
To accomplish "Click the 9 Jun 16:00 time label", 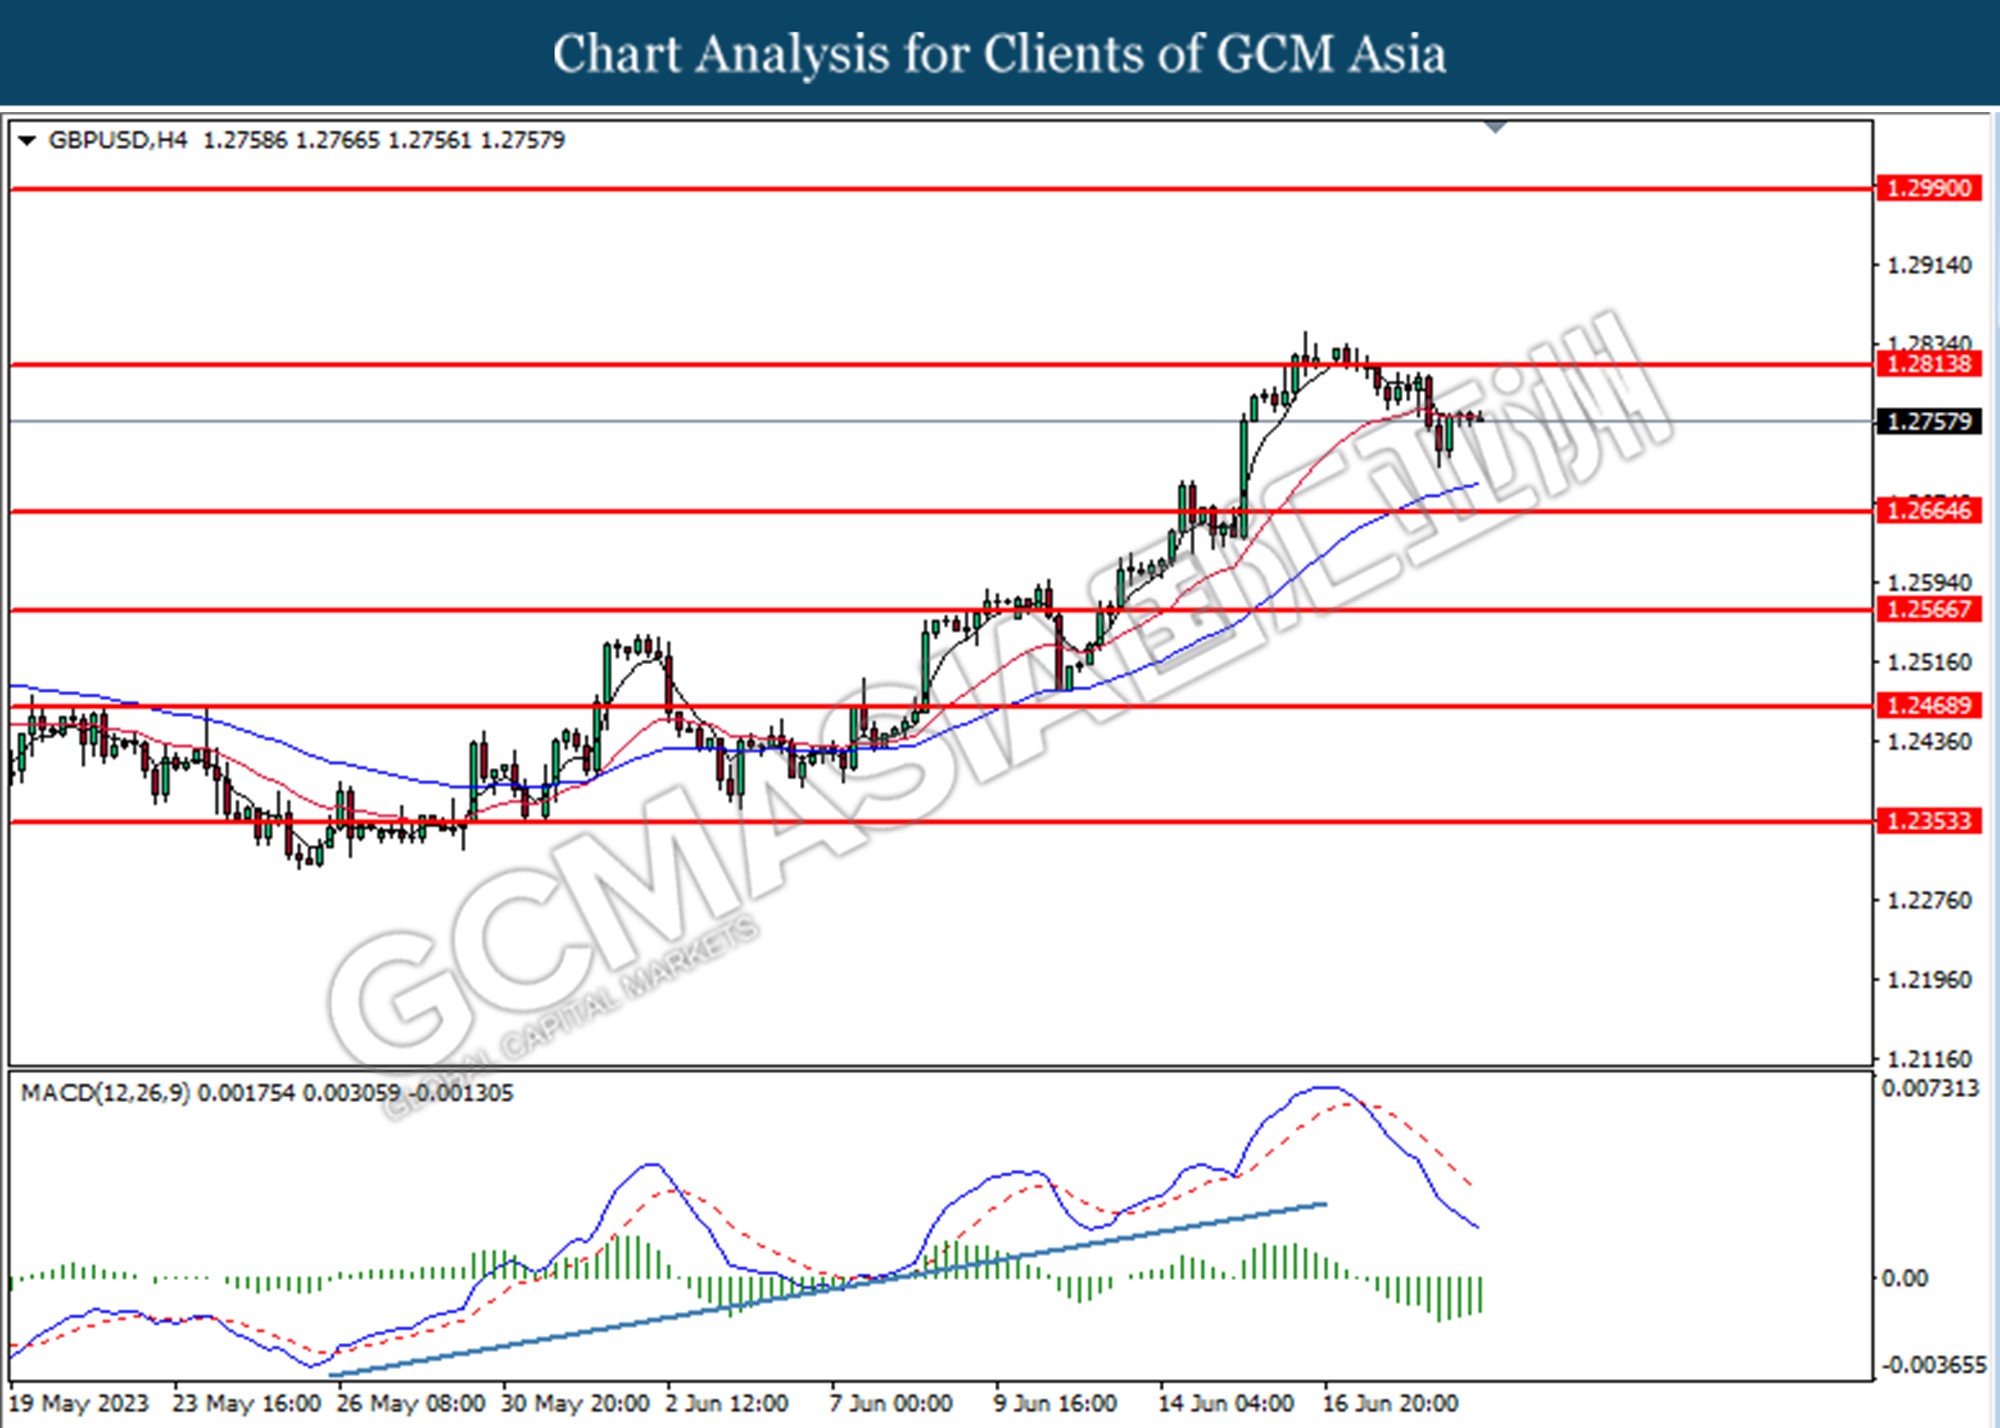I will 1055,1404.
